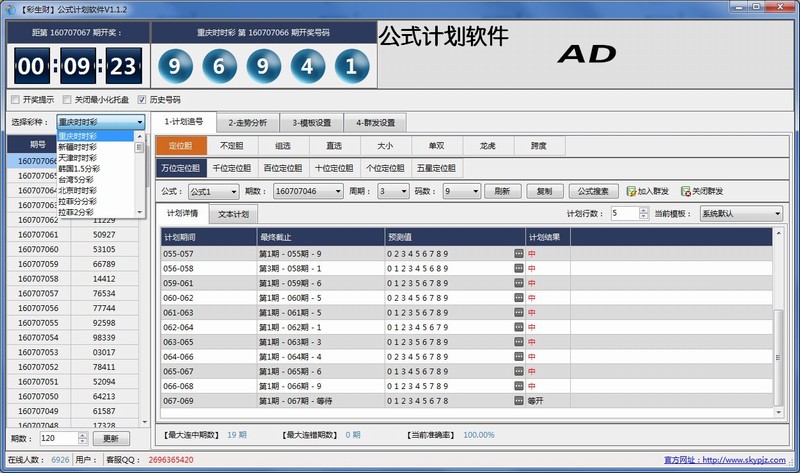Click the ellipsis icon in row 061-063

point(518,312)
